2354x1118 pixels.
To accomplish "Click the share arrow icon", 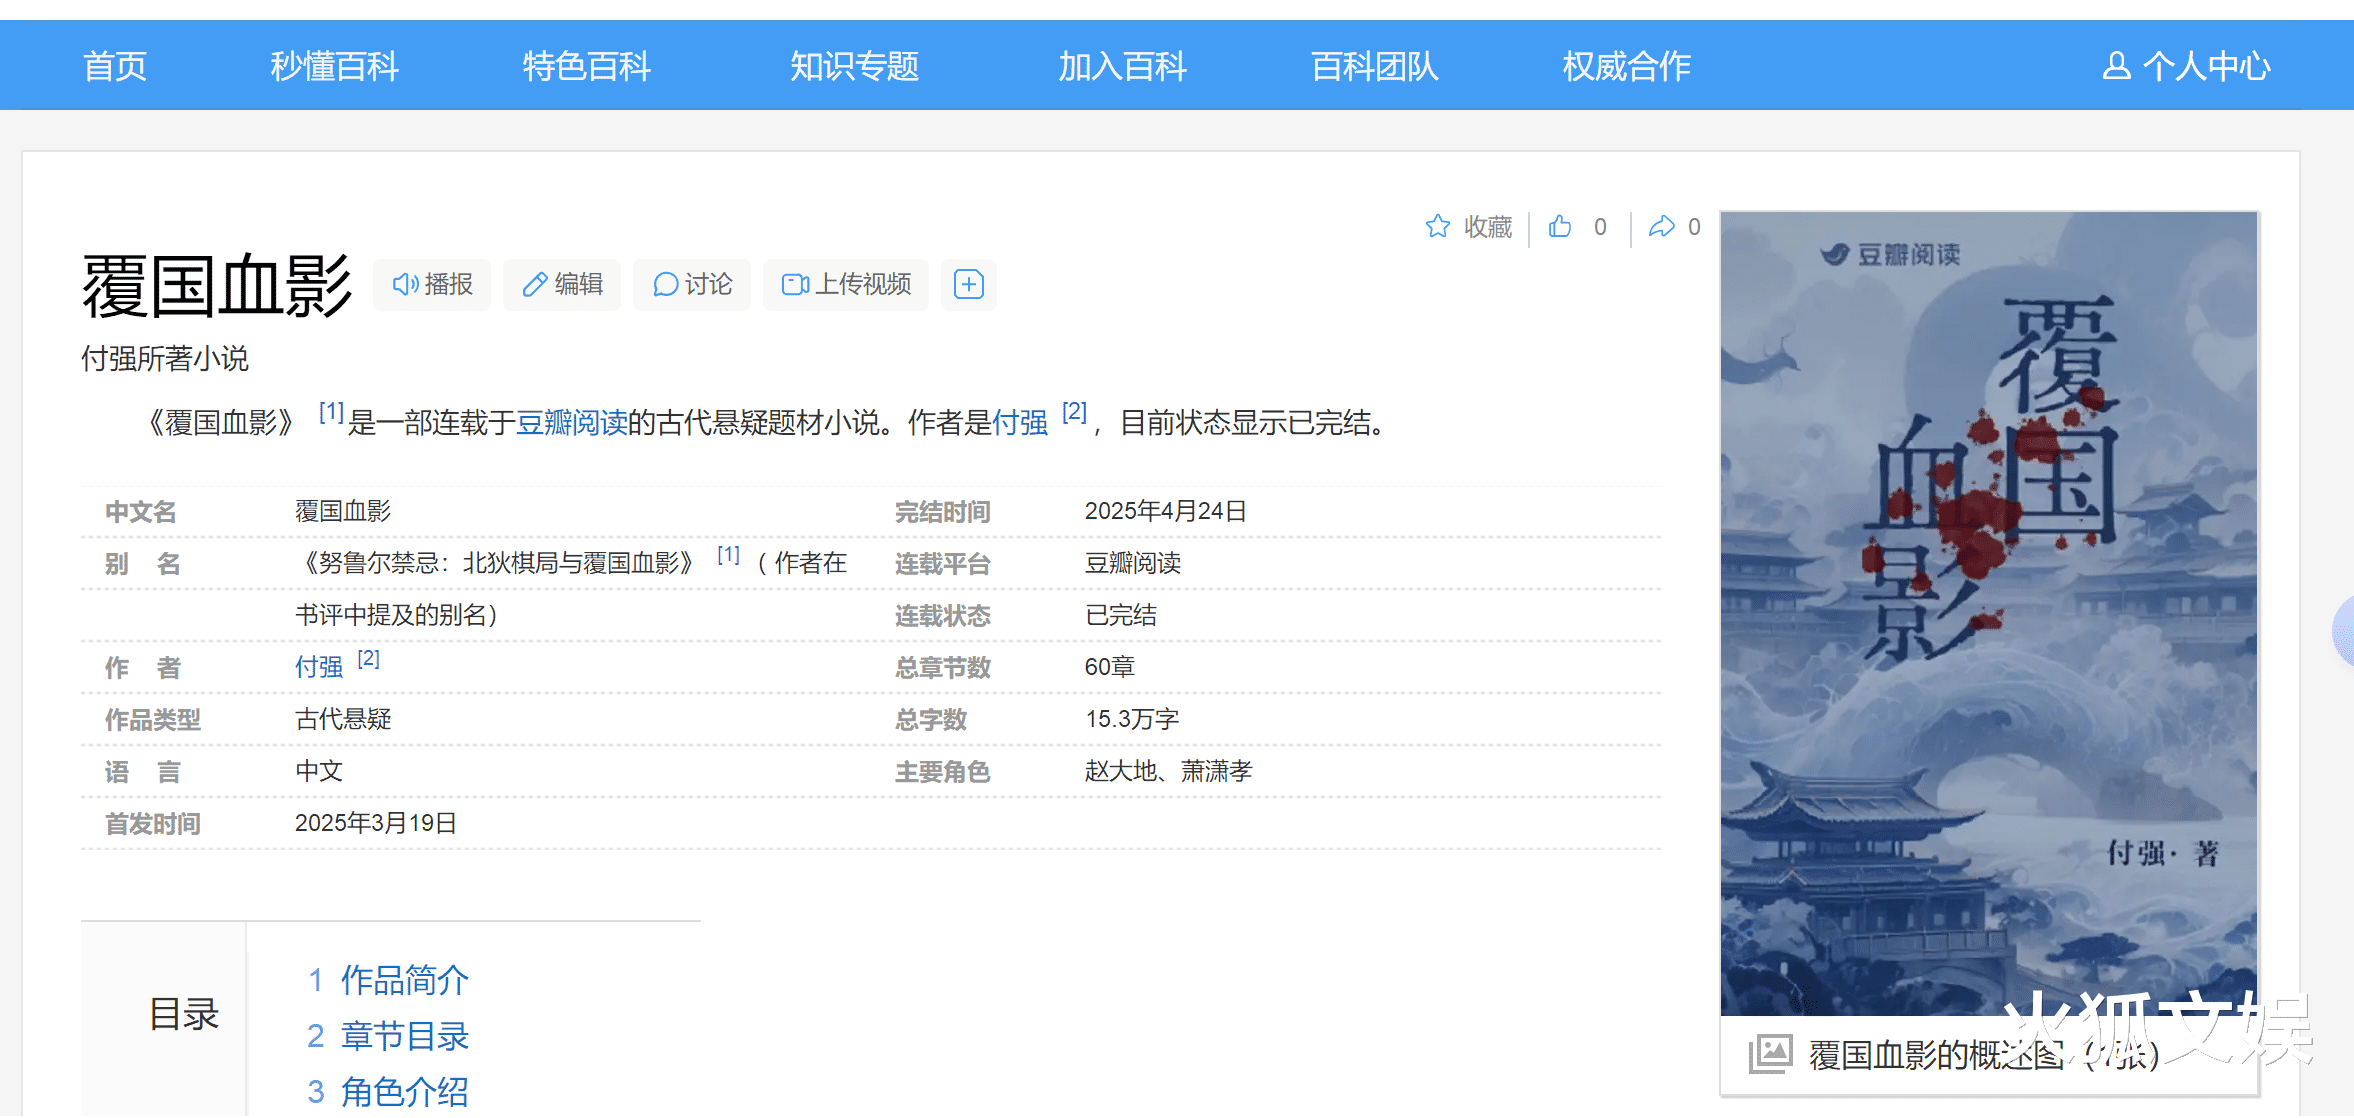I will [x=1661, y=227].
